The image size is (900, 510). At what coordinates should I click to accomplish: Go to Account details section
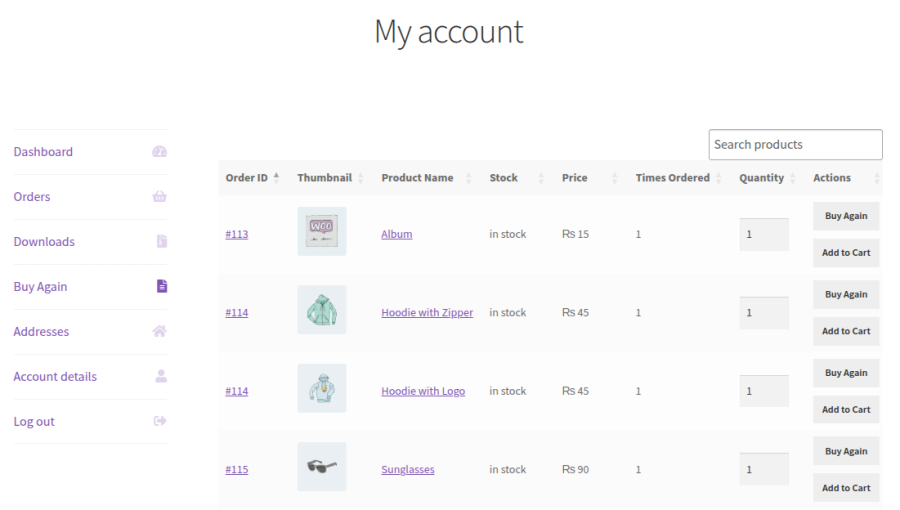coord(55,377)
